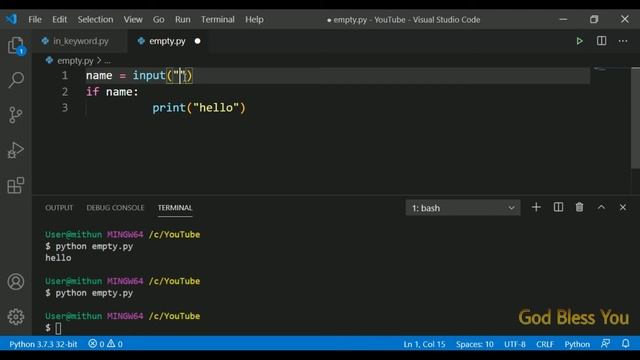Viewport: 640px width, 360px height.
Task: Show errors and warnings count
Action: coord(105,344)
